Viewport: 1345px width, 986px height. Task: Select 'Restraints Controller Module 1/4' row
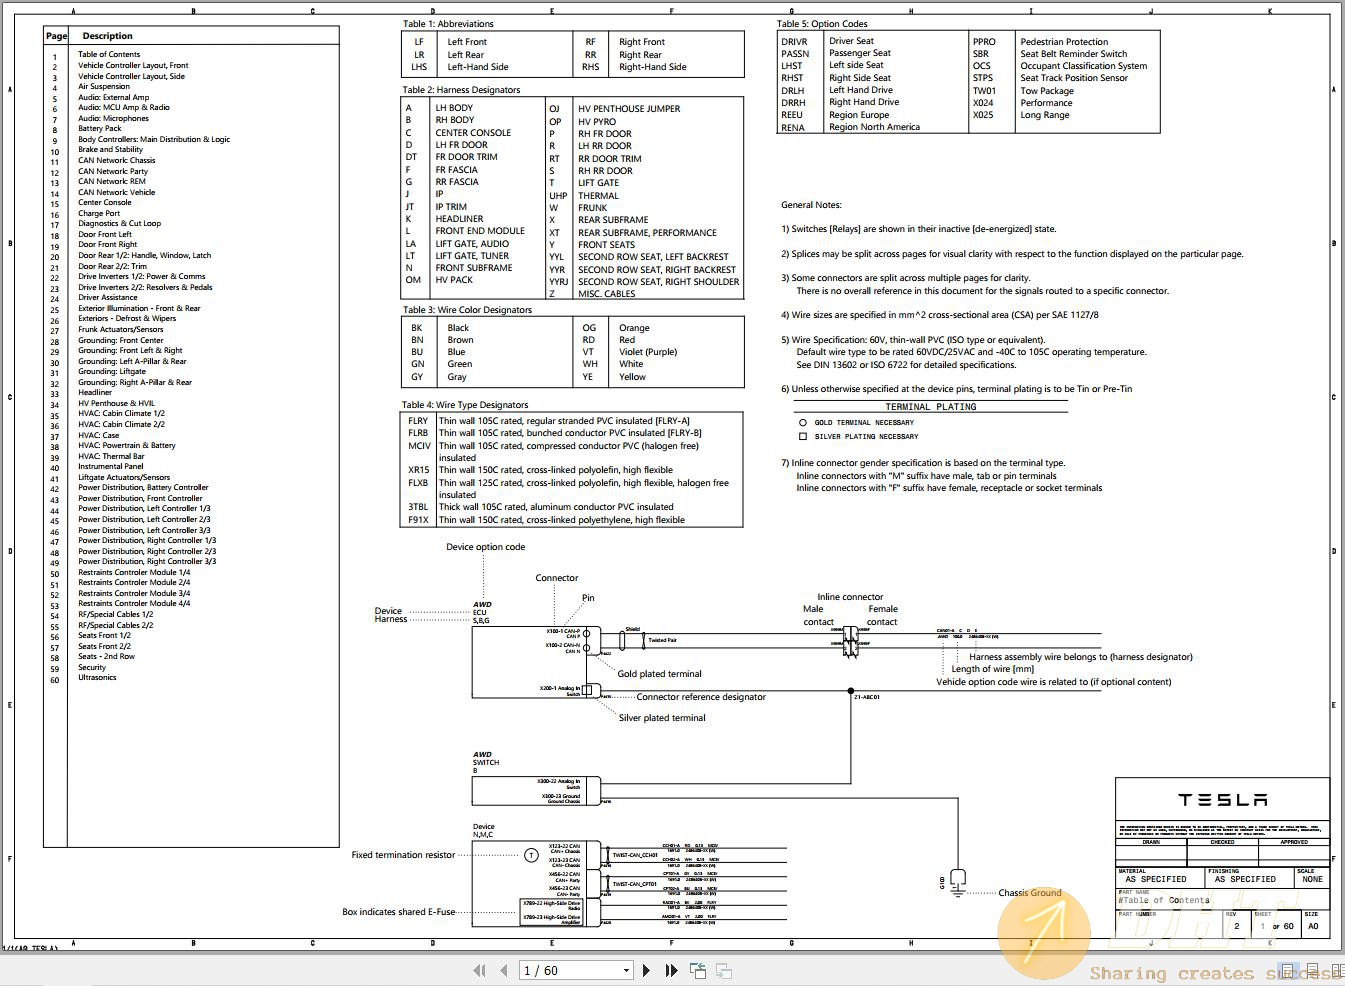point(134,572)
